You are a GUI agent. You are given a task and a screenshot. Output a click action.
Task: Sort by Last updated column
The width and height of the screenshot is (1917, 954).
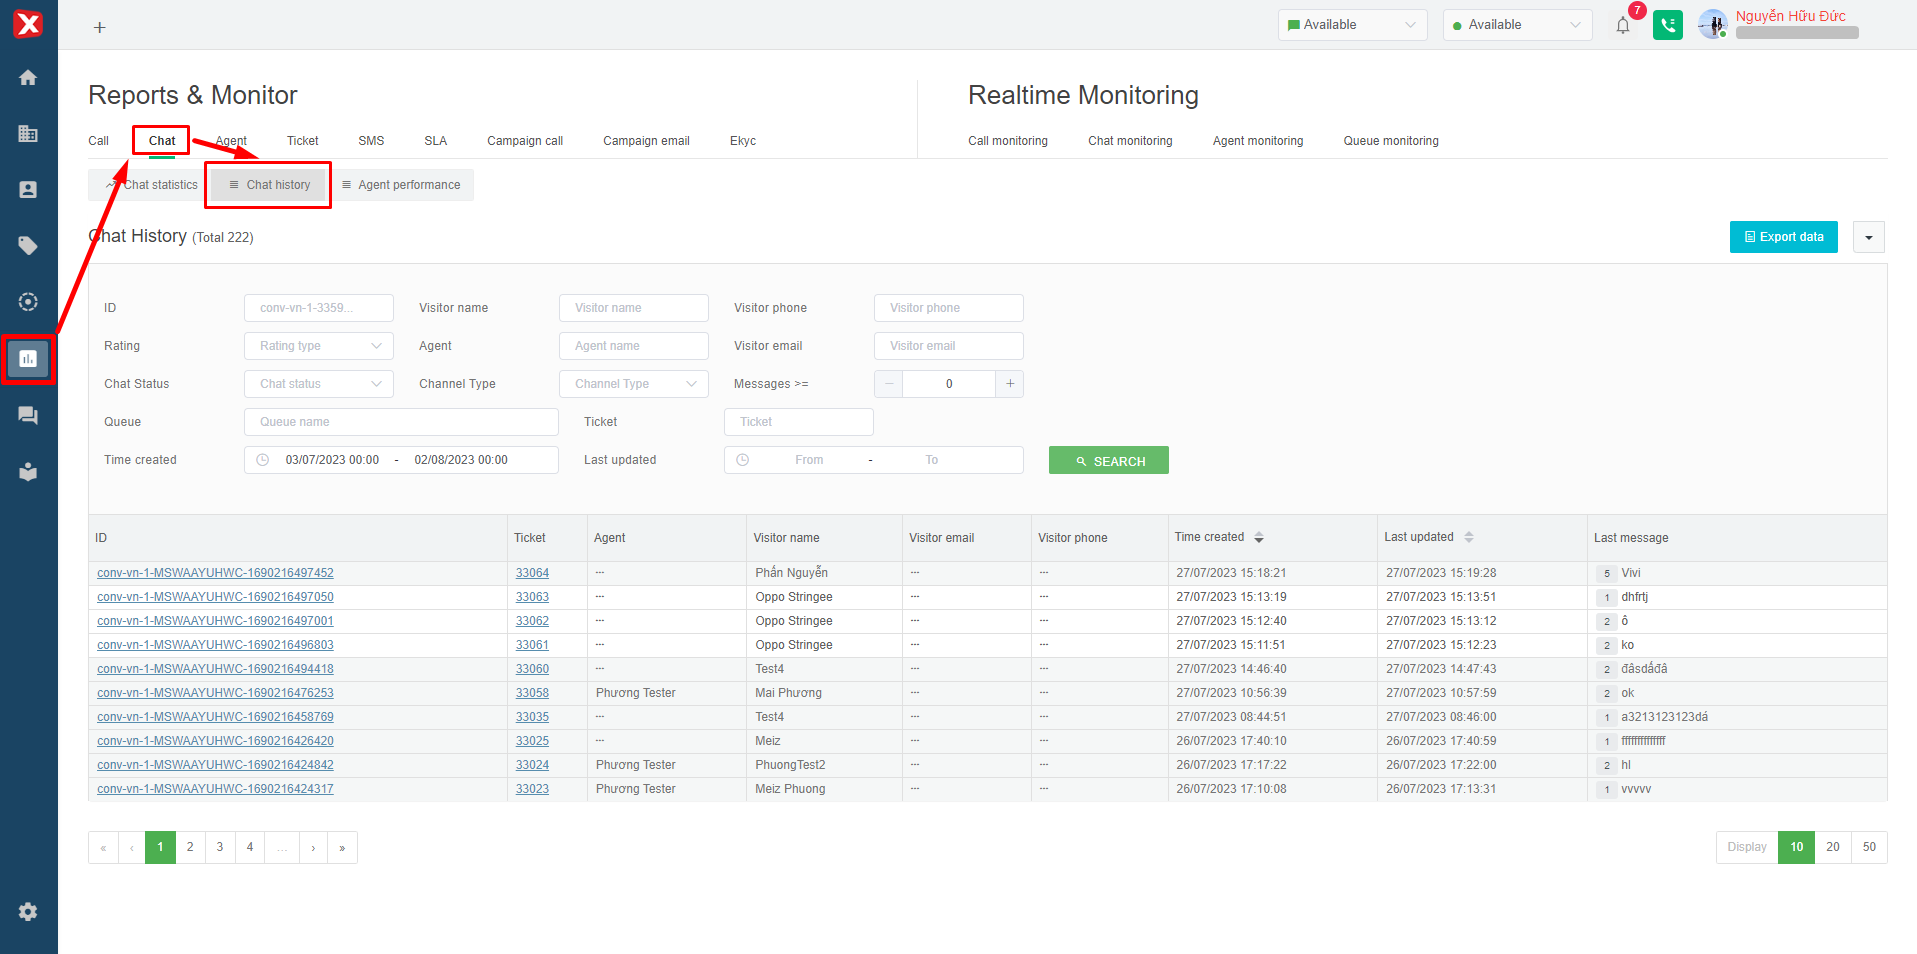pos(1468,538)
